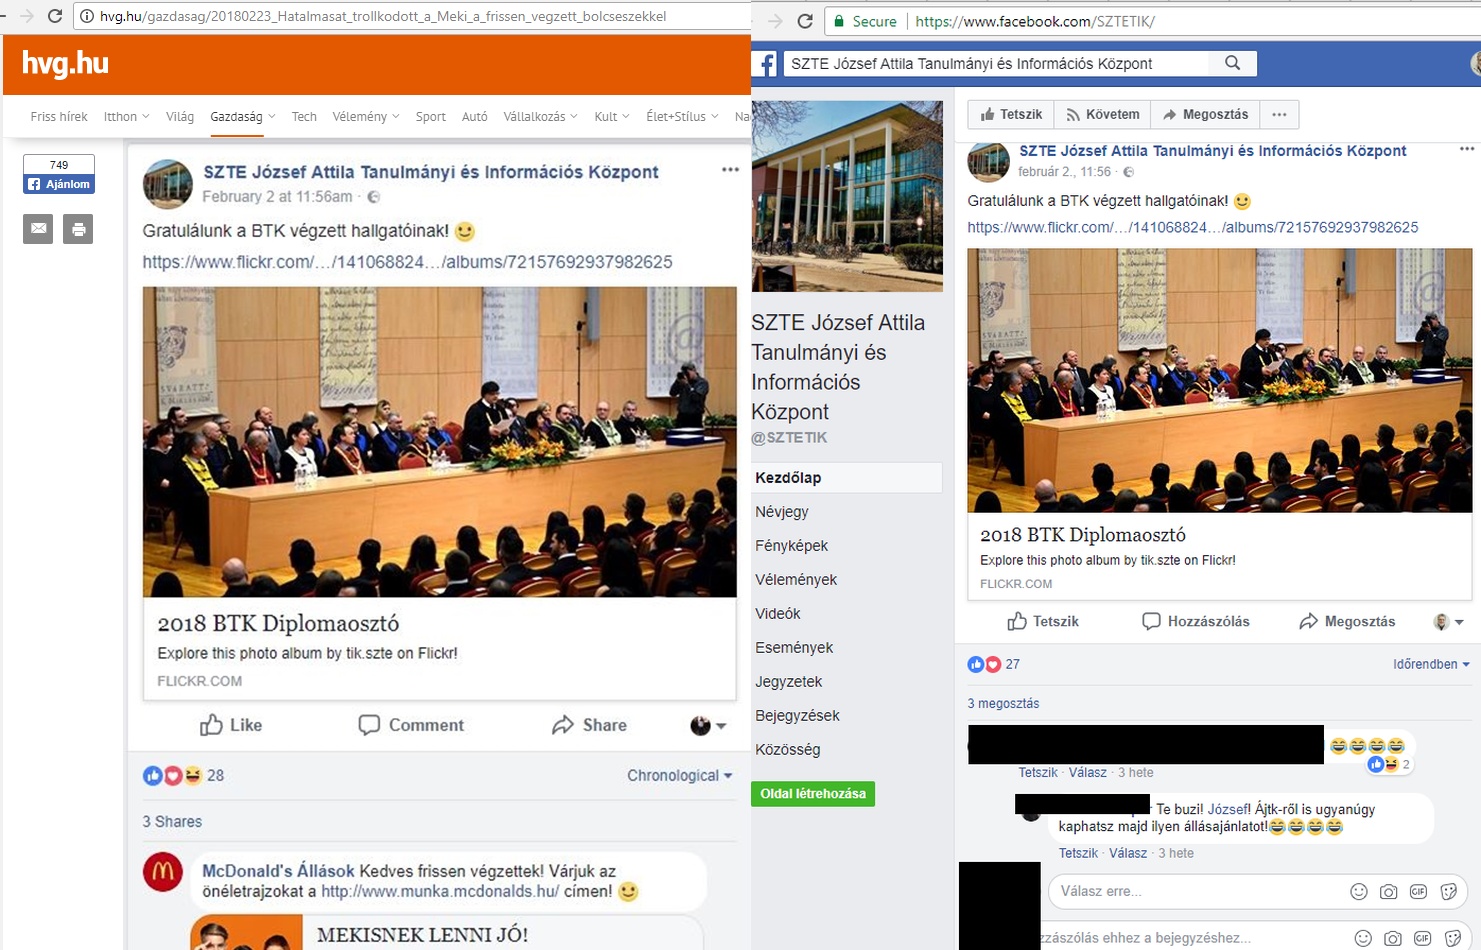Open the profile selector dropdown under Facebook post
The height and width of the screenshot is (950, 1481).
[x=1448, y=622]
